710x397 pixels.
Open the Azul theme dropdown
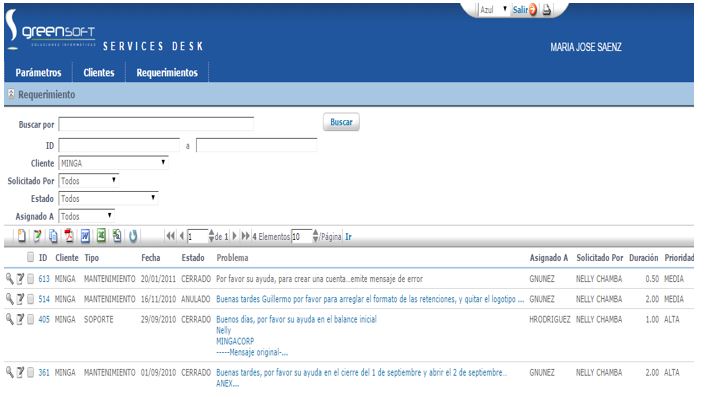[493, 10]
